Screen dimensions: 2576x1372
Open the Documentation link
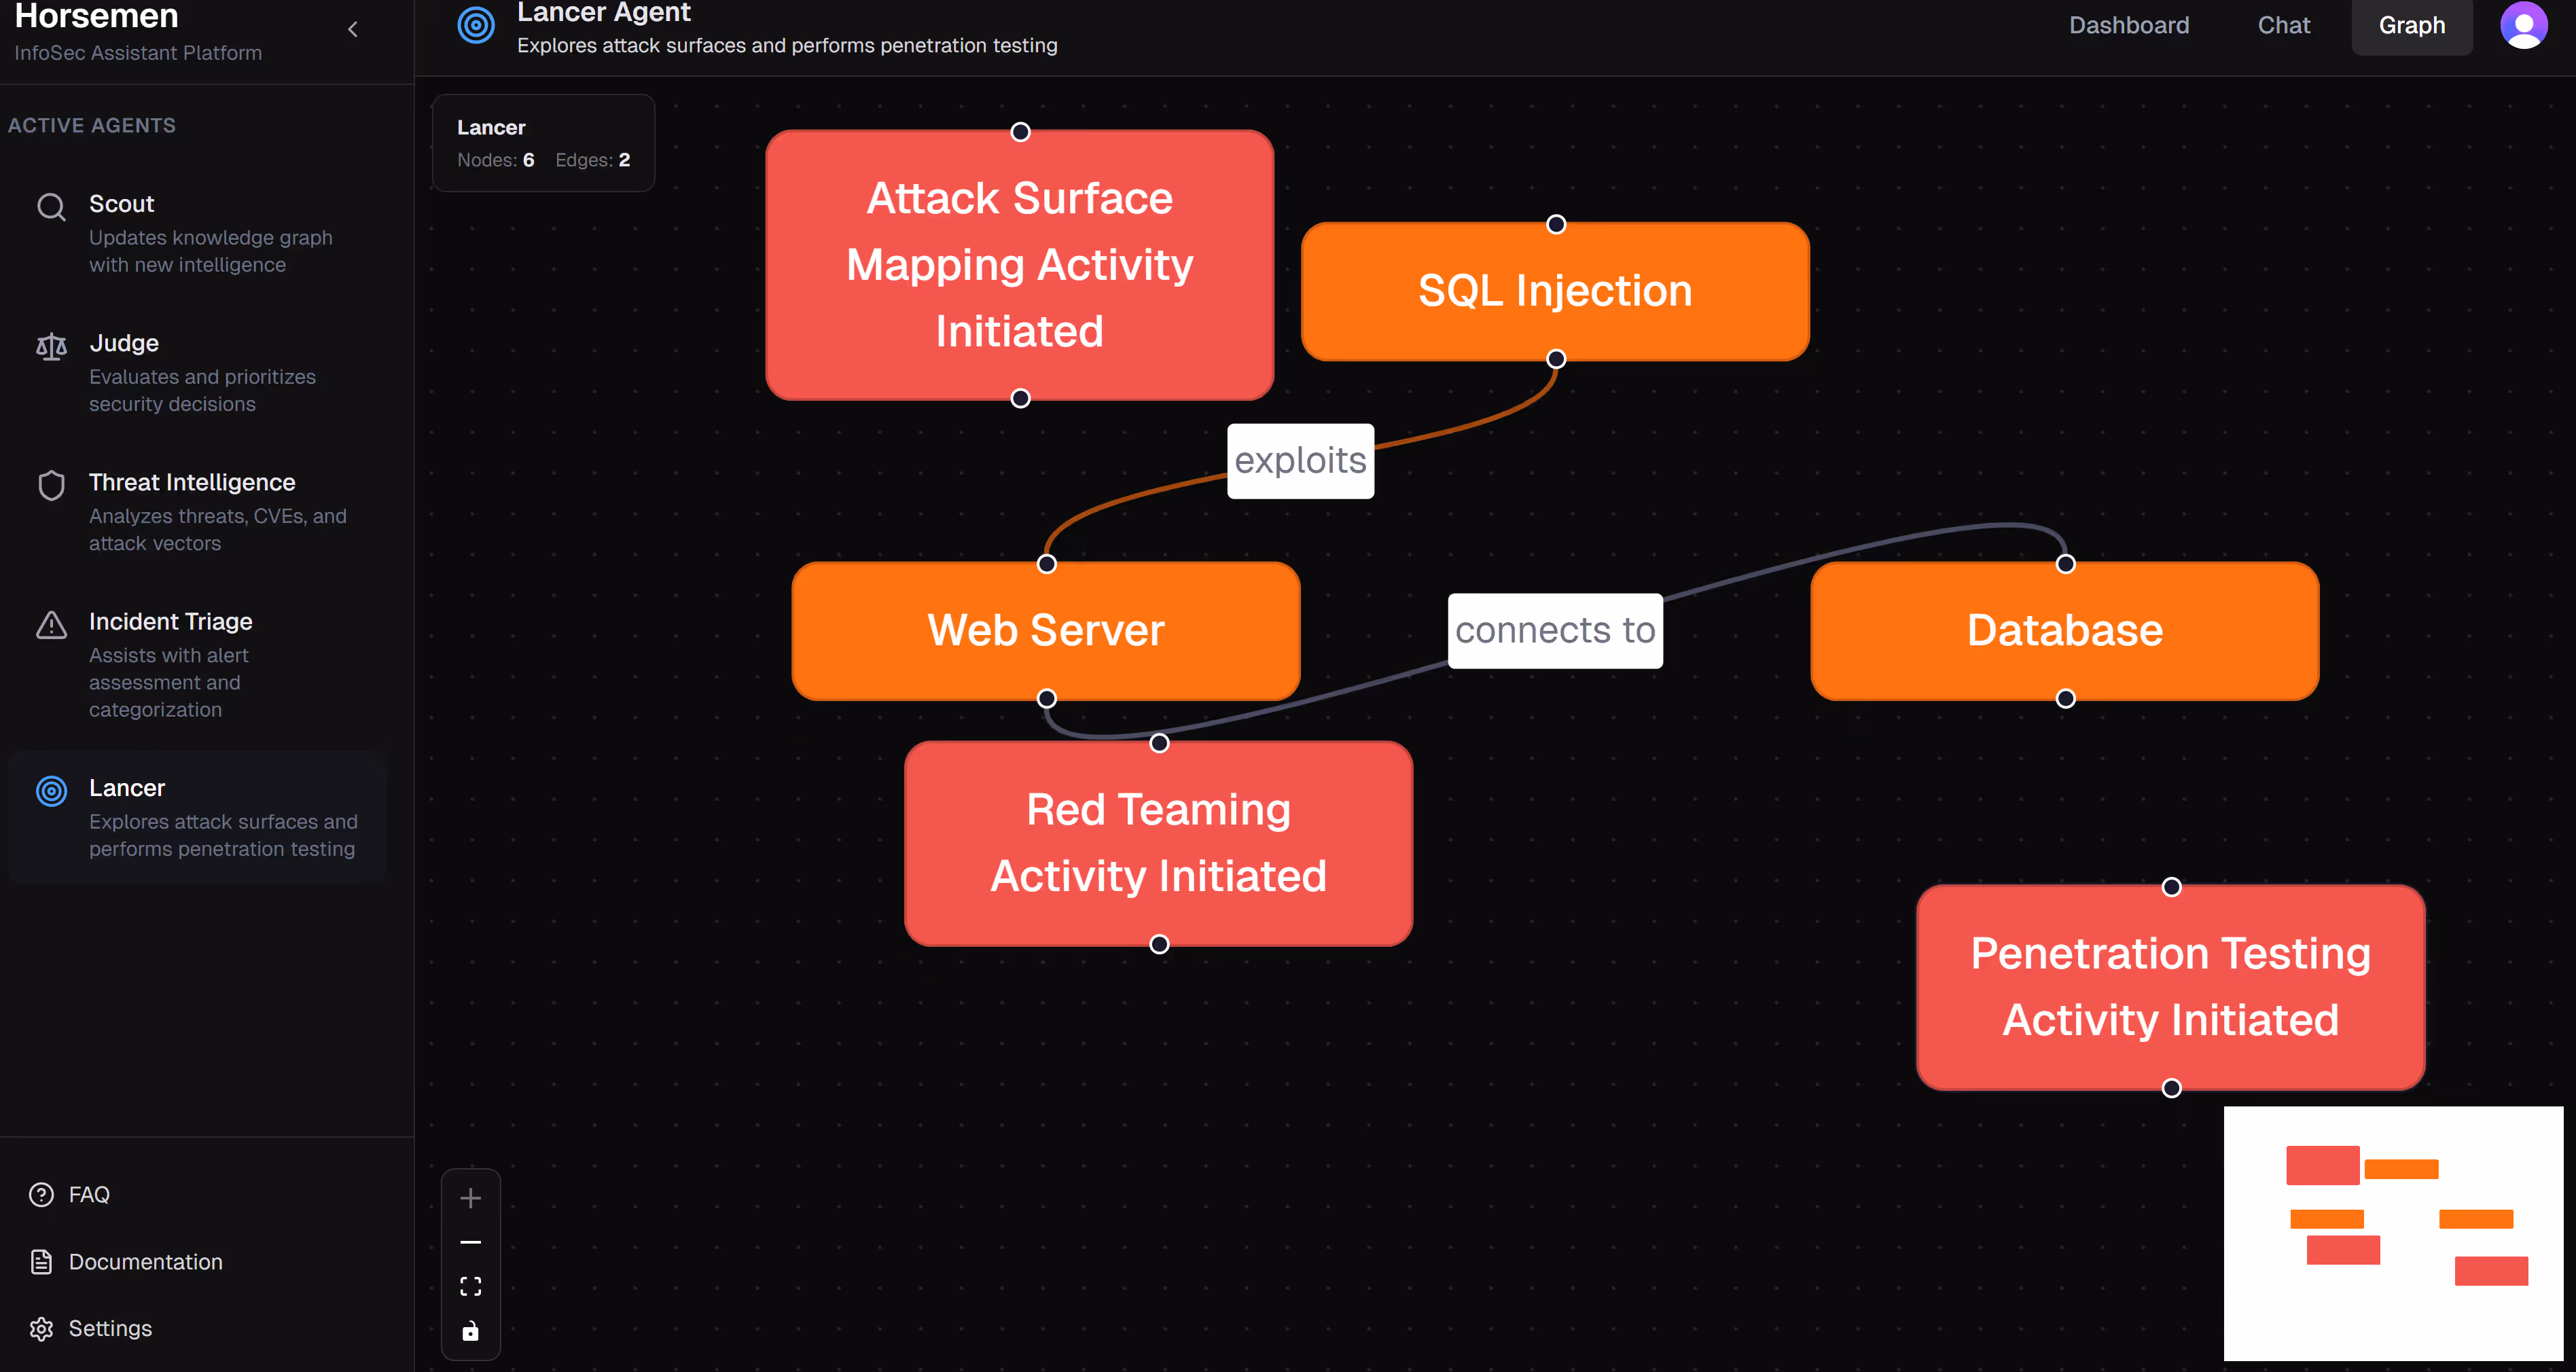click(145, 1262)
